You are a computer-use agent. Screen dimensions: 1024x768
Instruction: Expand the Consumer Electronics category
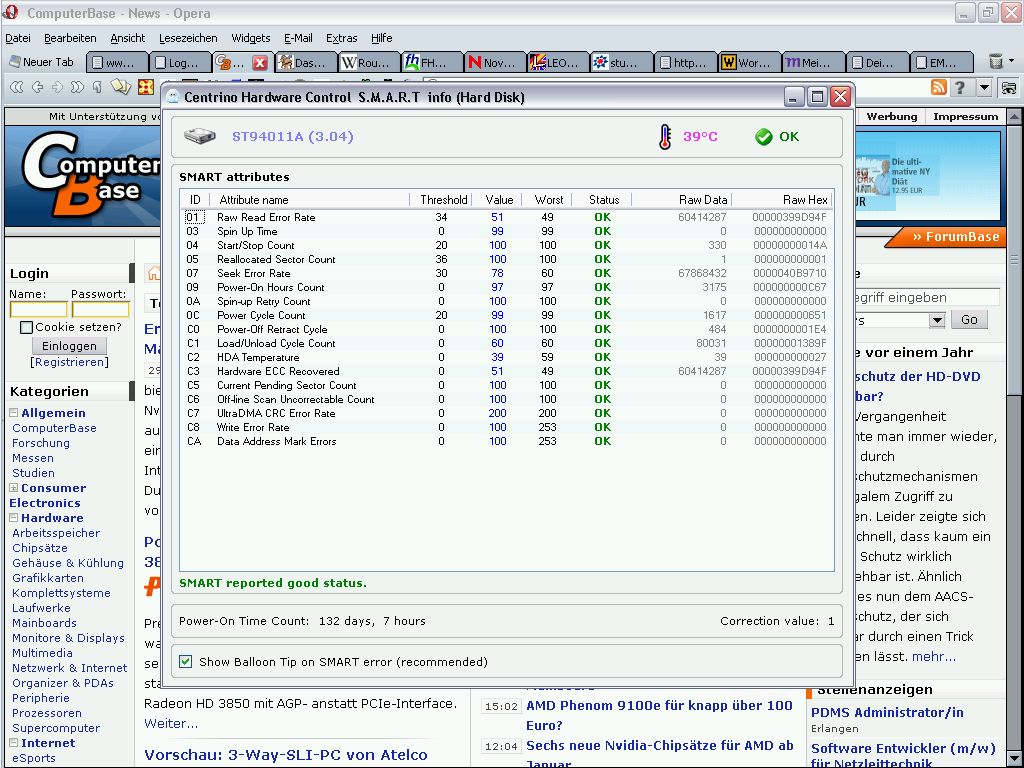[x=14, y=488]
